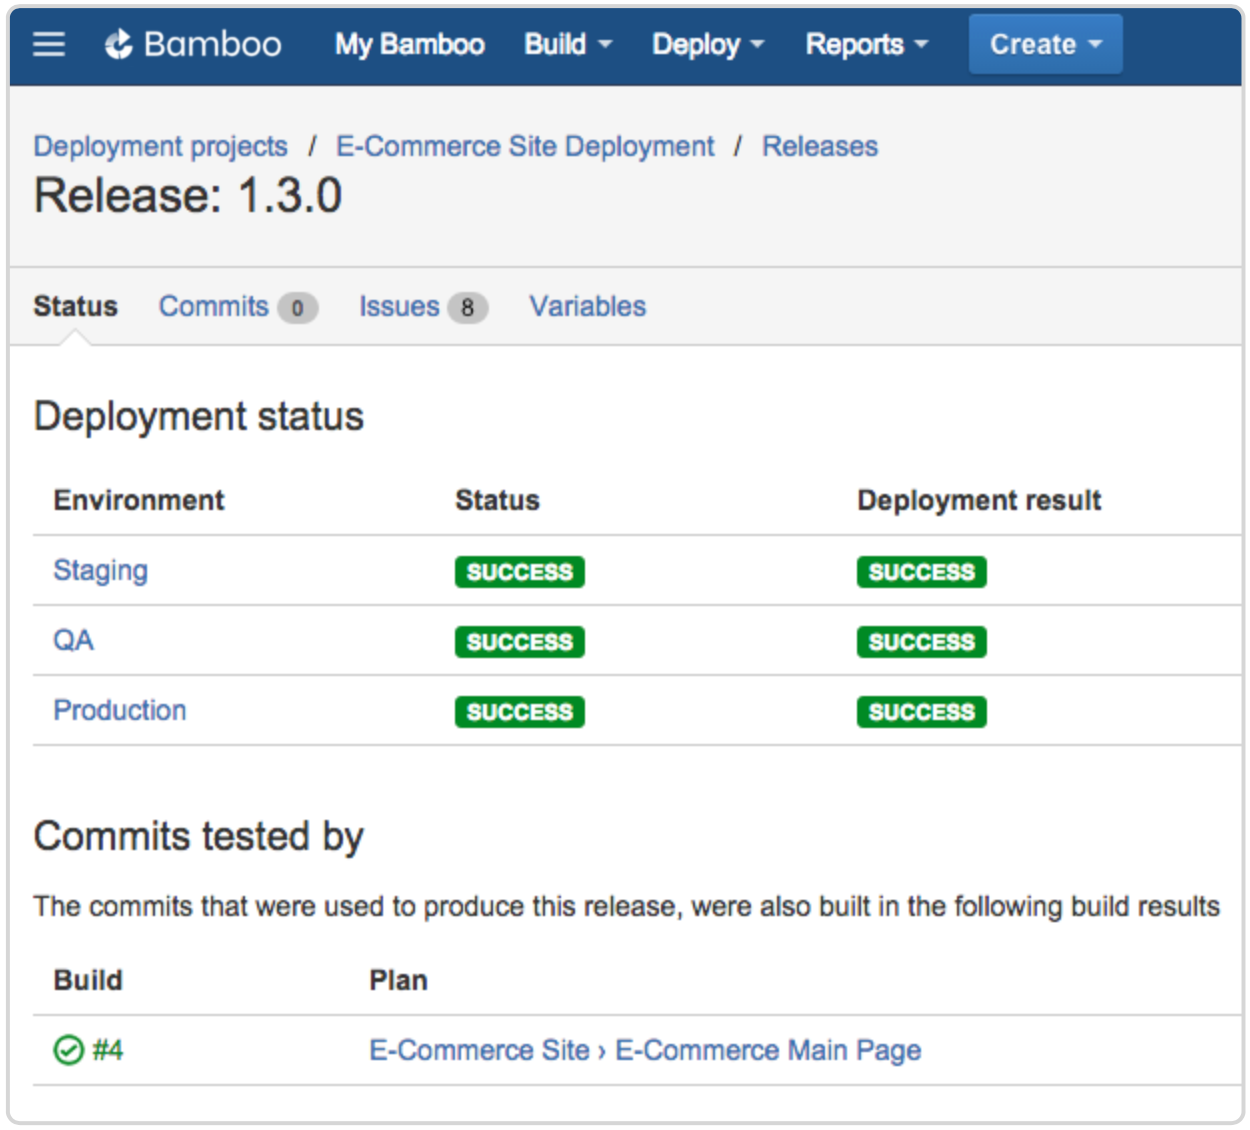Navigate to Deployment projects via breadcrumb
This screenshot has width=1250, height=1130.
tap(160, 146)
